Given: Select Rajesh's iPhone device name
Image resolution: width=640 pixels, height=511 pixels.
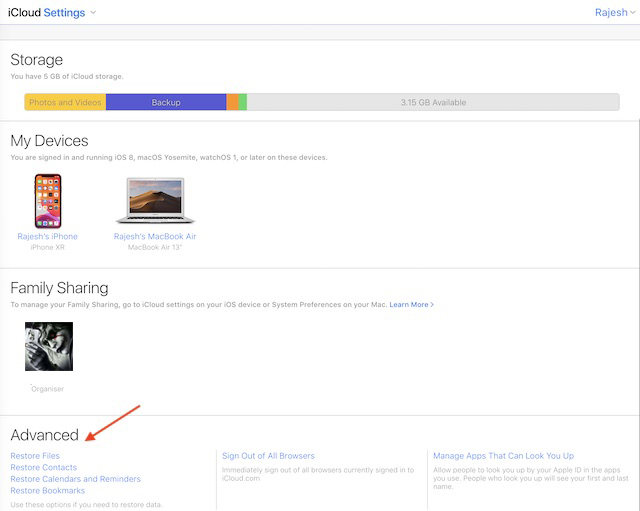Looking at the screenshot, I should (47, 237).
